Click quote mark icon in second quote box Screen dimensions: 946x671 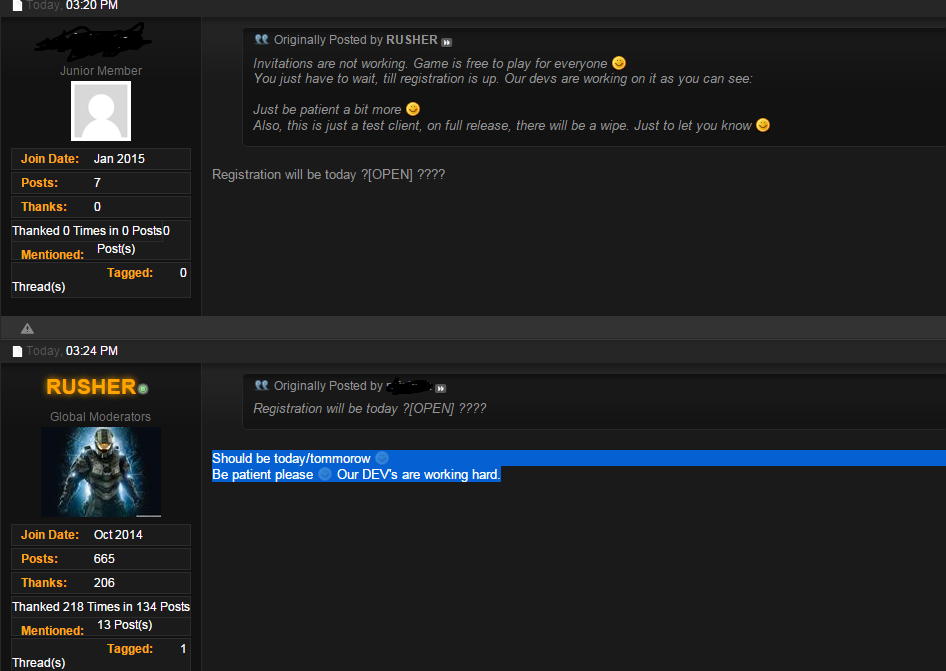coord(261,385)
